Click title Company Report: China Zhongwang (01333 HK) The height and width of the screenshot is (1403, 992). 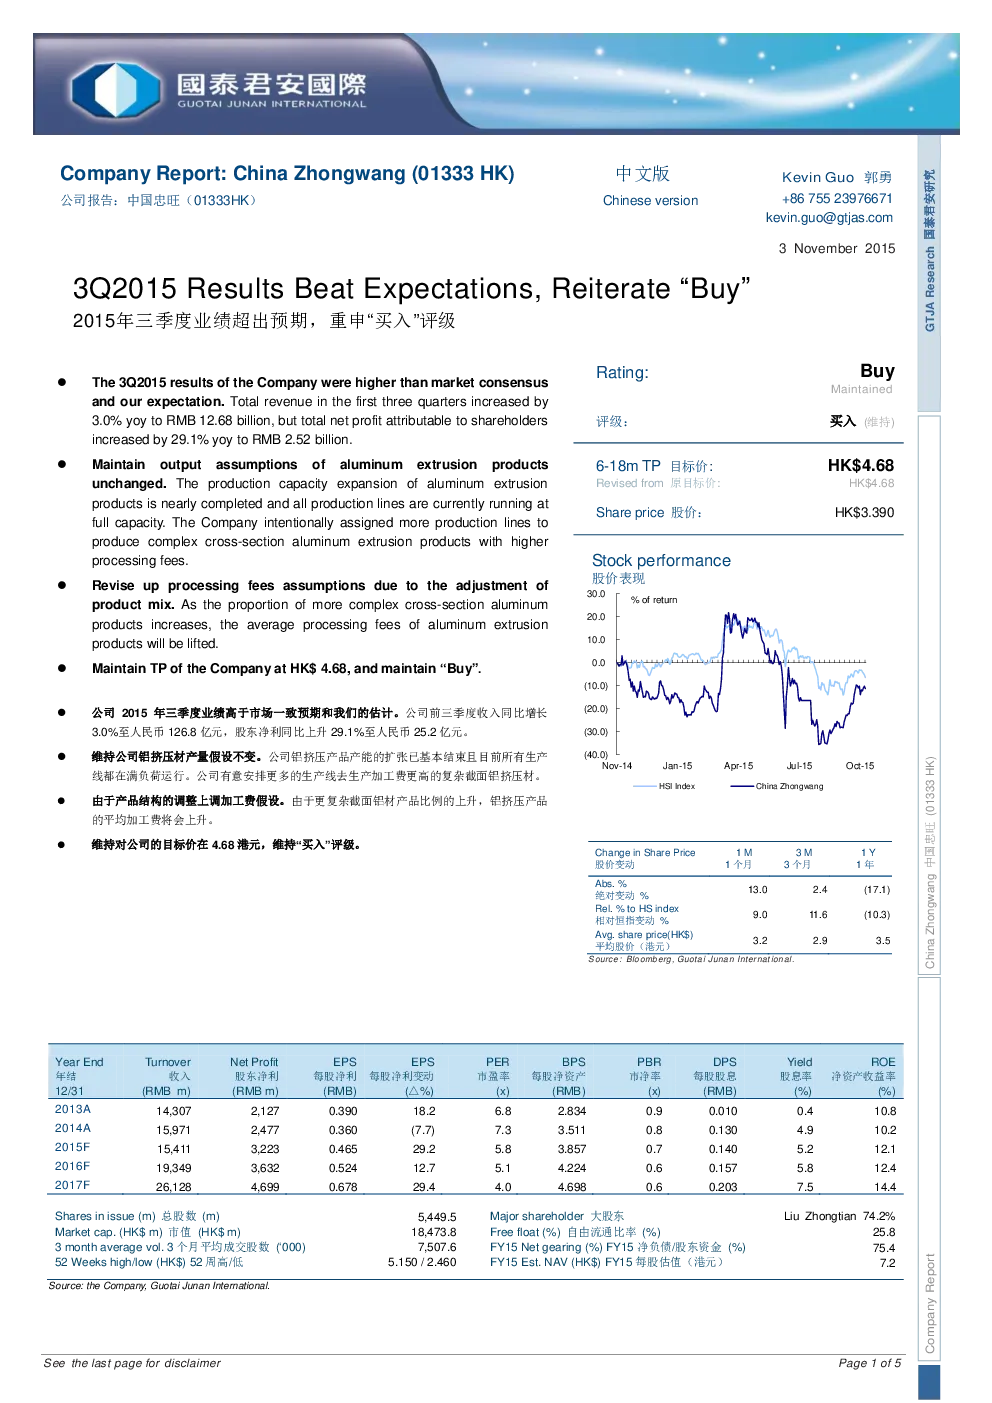287,173
